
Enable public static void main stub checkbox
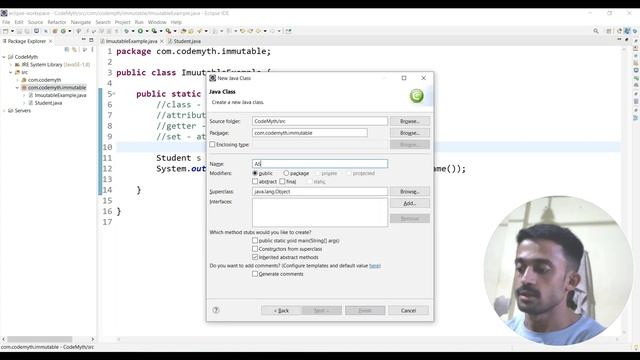pos(255,241)
